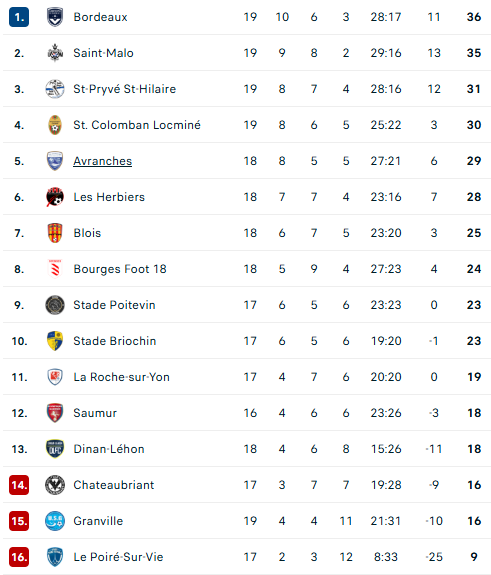The width and height of the screenshot is (491, 575).
Task: Open the Stade Poitevin team name
Action: coord(114,305)
